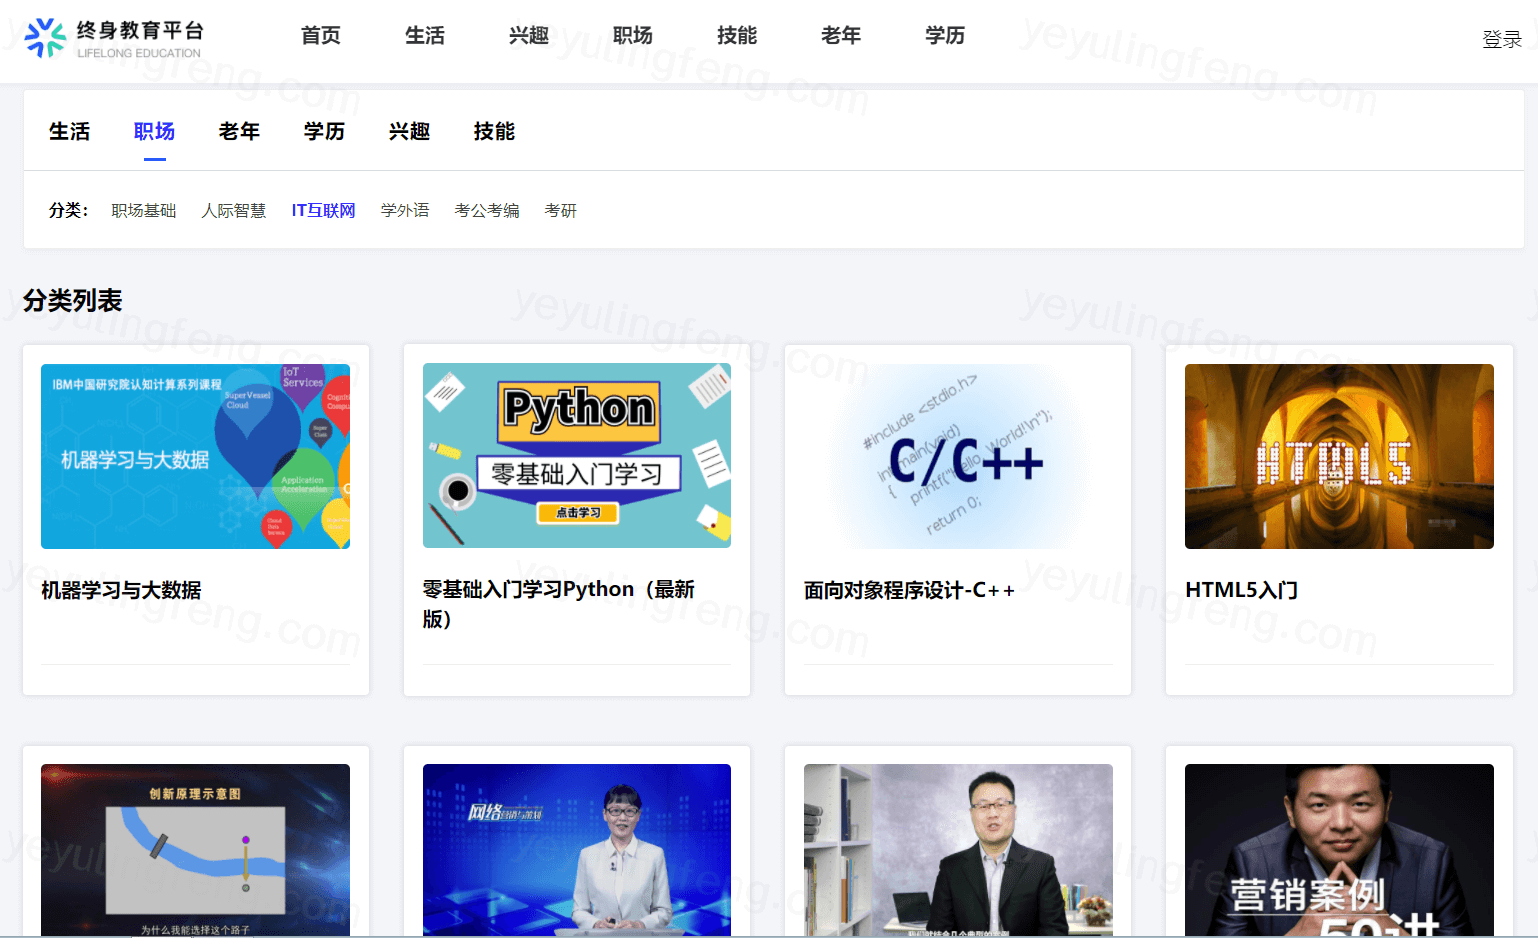Open the course thumbnail with man by bookshelf

click(958, 850)
